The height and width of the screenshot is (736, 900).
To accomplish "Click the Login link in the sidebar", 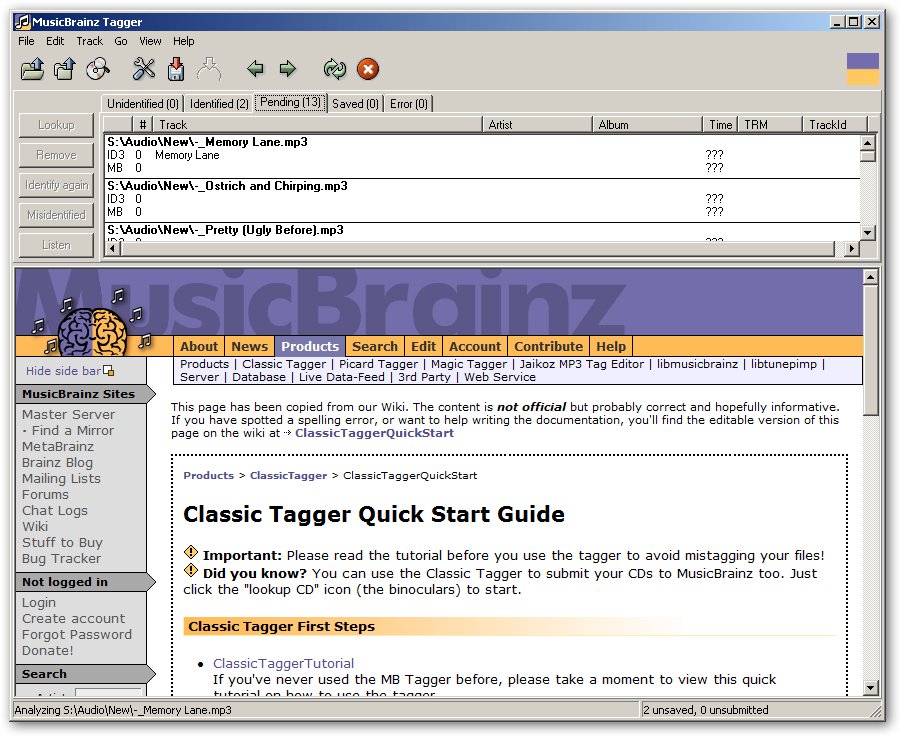I will tap(39, 603).
